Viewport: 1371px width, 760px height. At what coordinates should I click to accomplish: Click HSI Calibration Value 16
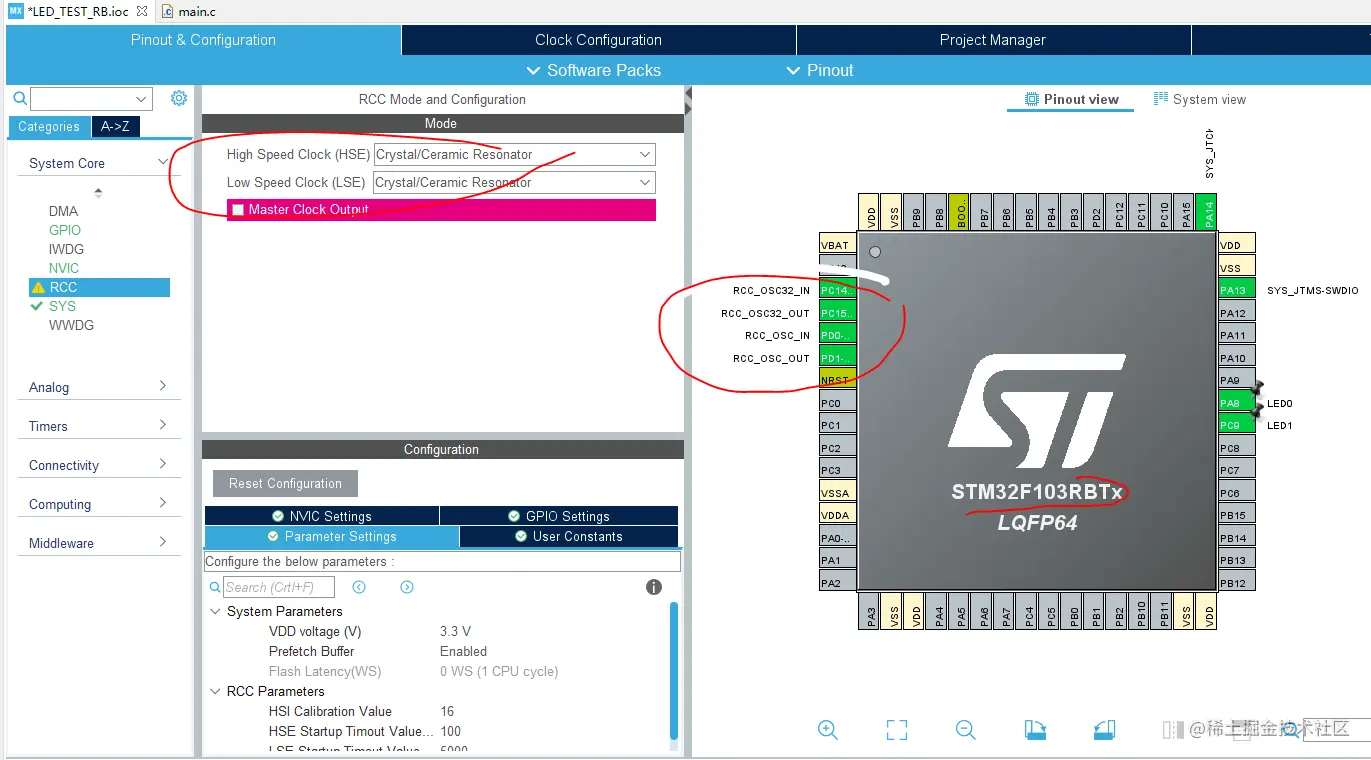[x=447, y=711]
